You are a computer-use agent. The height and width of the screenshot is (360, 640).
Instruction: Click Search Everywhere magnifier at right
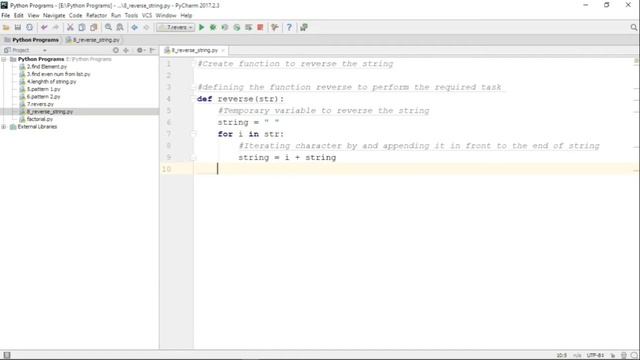(x=633, y=27)
